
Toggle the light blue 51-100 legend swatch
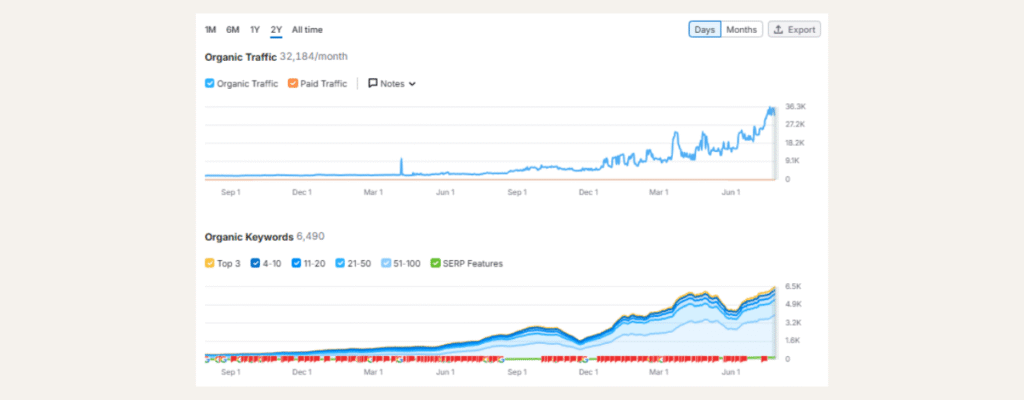coord(388,264)
